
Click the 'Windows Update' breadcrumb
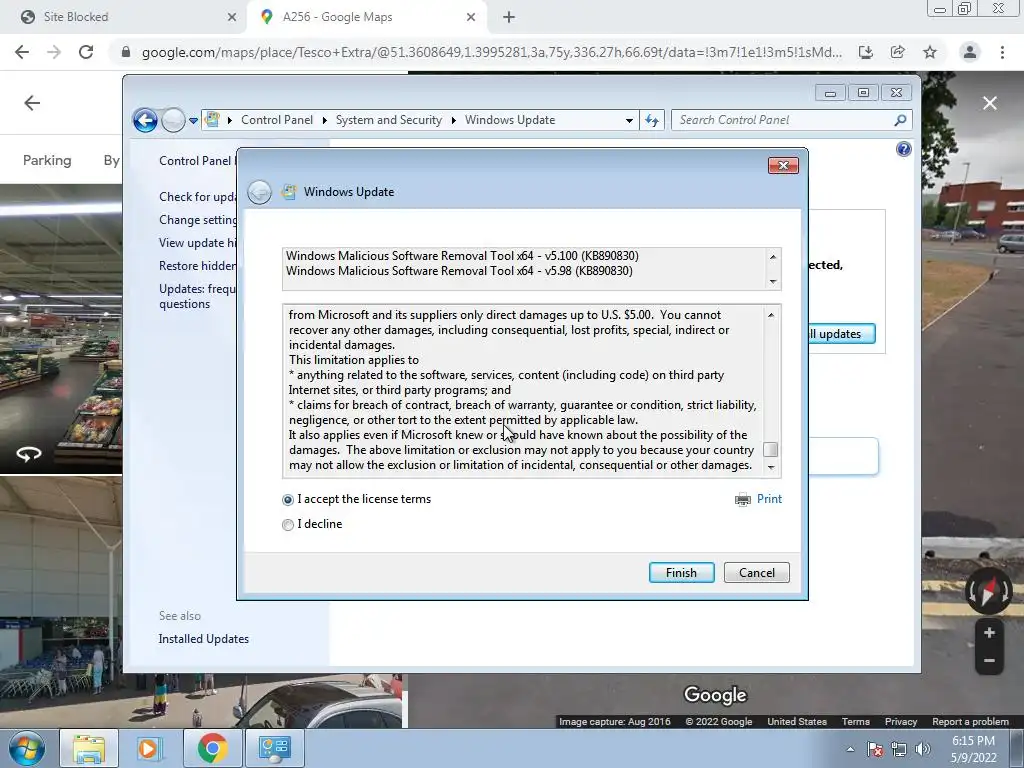tap(510, 120)
